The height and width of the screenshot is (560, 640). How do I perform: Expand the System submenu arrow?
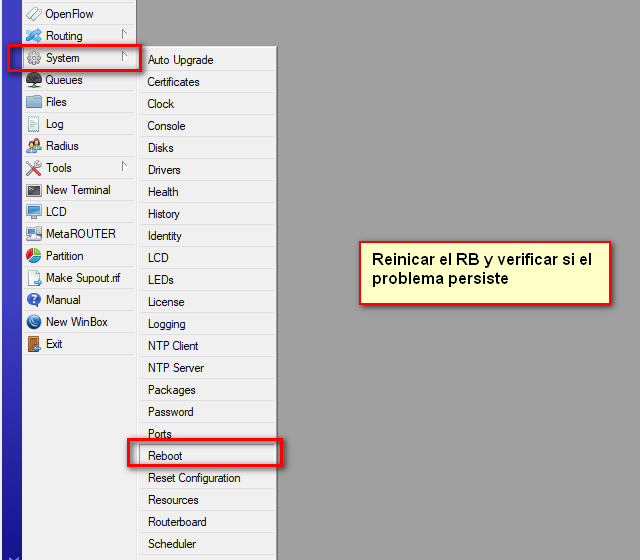(124, 57)
